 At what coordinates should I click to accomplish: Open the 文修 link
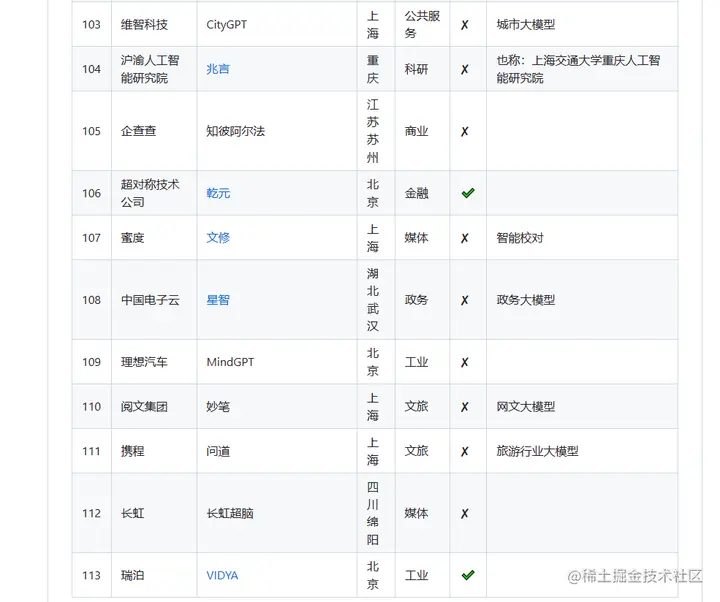[x=218, y=238]
